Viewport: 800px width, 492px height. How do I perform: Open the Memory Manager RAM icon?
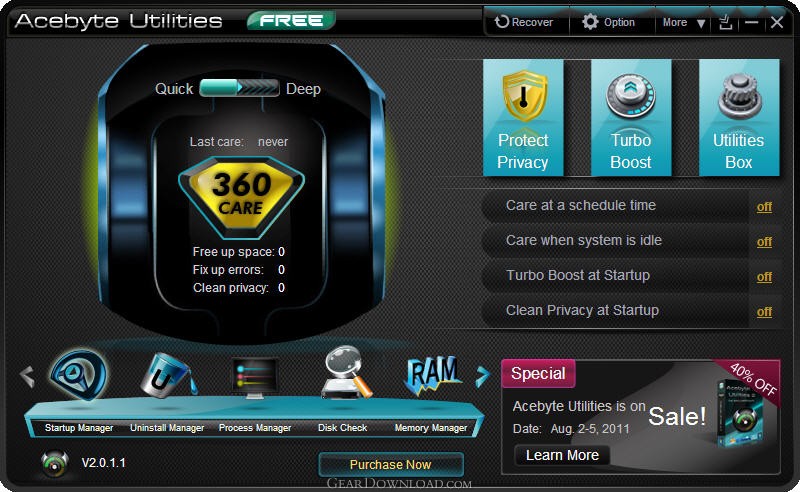[433, 376]
